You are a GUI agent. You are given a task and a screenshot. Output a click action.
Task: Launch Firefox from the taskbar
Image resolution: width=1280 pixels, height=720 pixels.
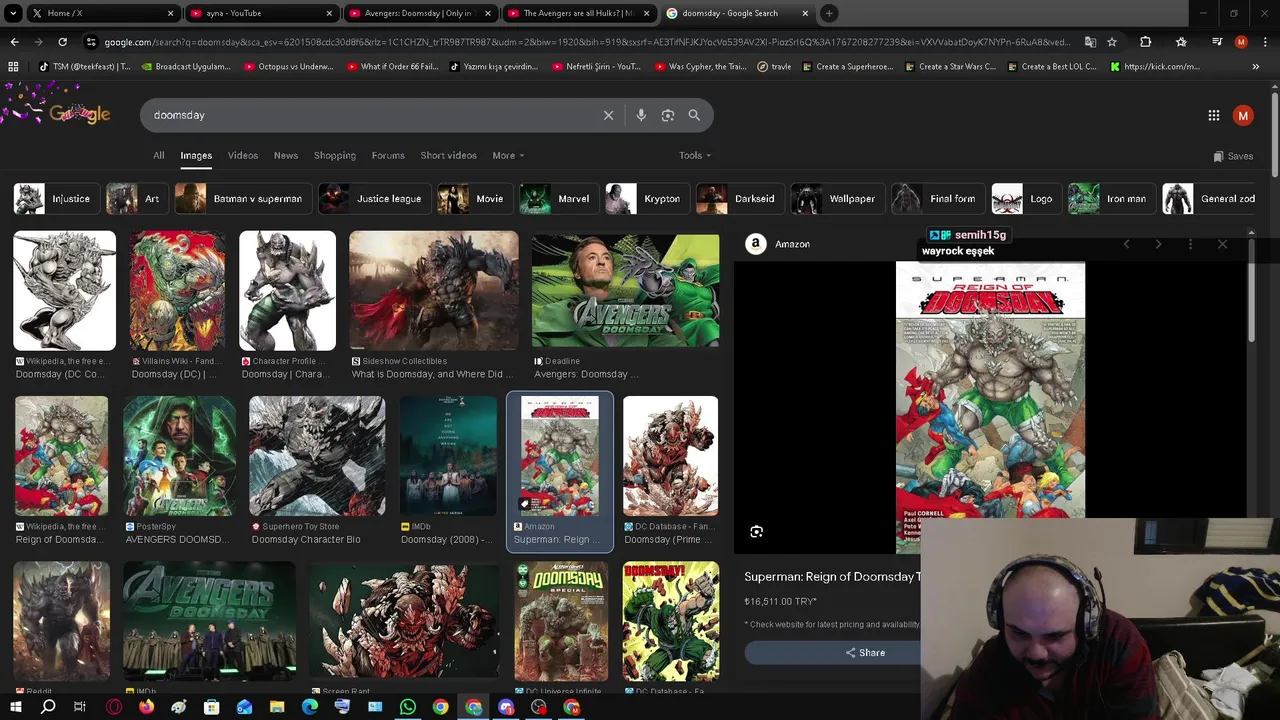[146, 707]
